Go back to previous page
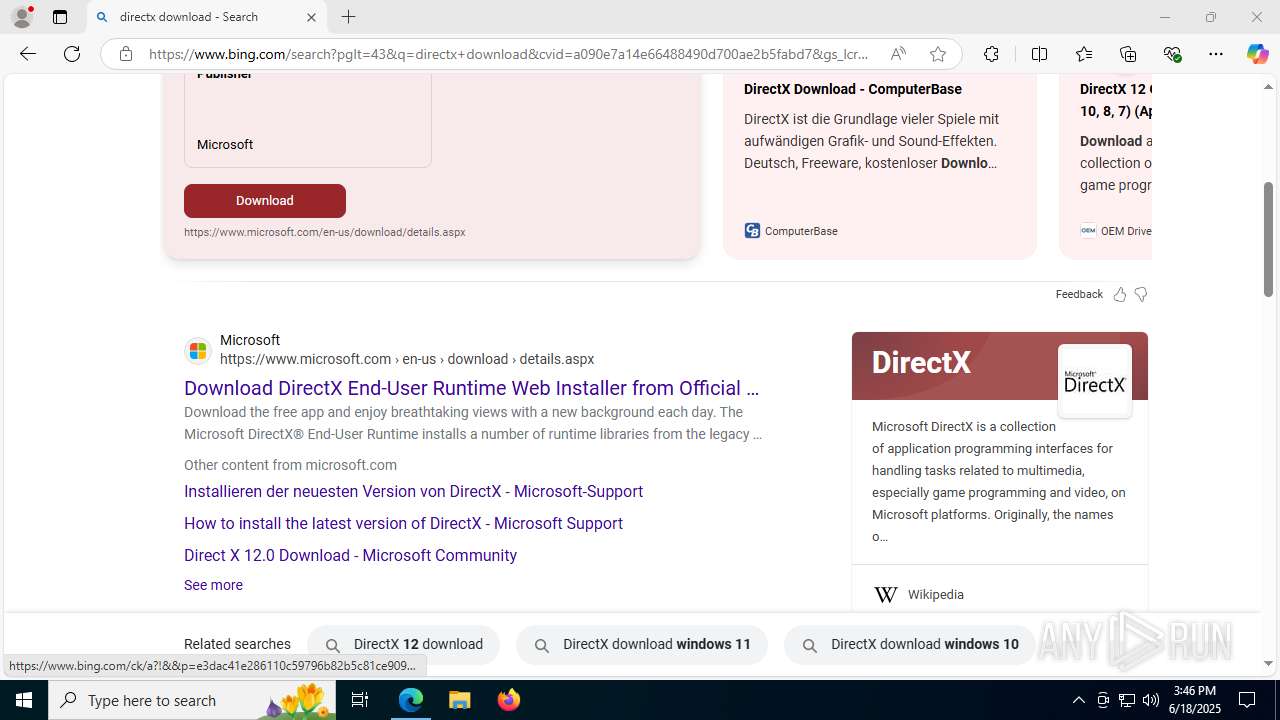 [28, 54]
